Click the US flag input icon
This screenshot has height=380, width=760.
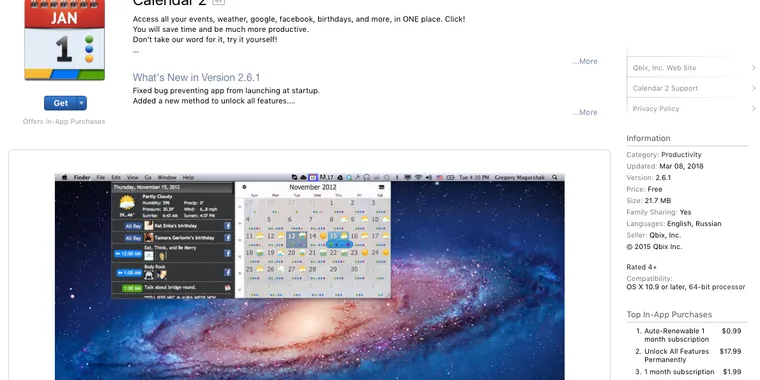pyautogui.click(x=440, y=177)
